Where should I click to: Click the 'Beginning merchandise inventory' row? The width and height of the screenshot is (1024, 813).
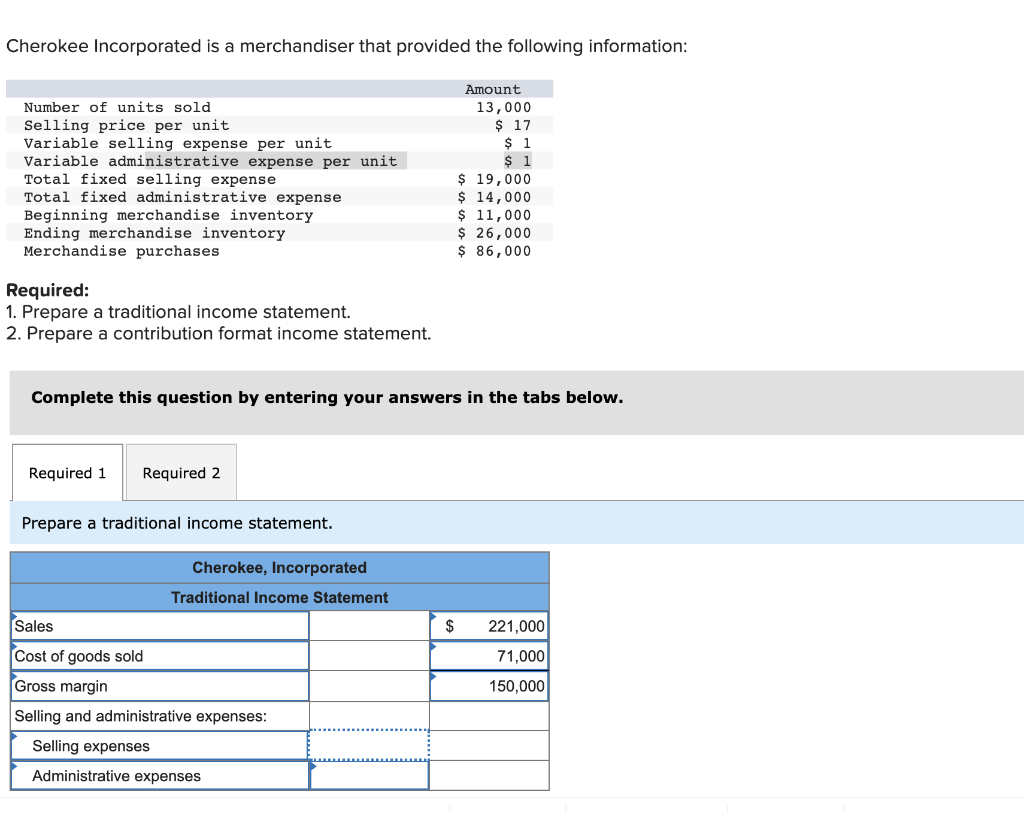point(280,215)
